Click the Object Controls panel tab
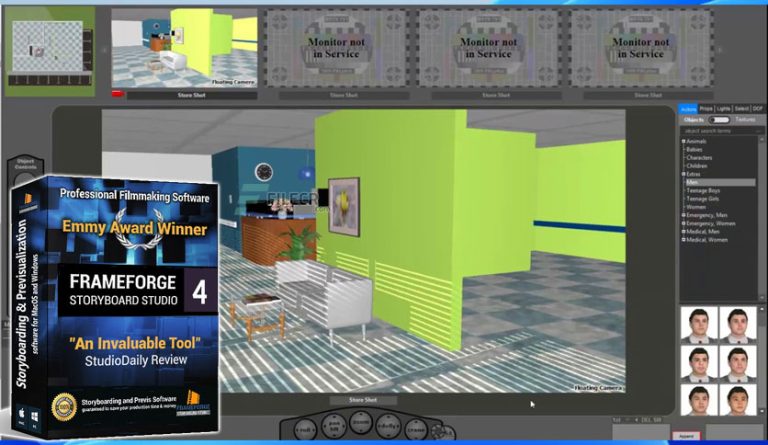Screen dimensions: 768x445 click(x=25, y=164)
